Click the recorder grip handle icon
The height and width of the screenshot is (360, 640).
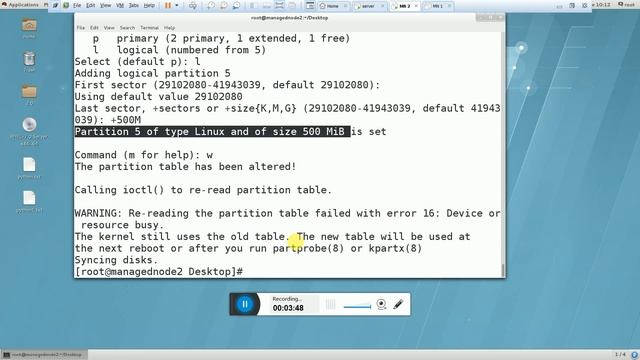point(331,304)
